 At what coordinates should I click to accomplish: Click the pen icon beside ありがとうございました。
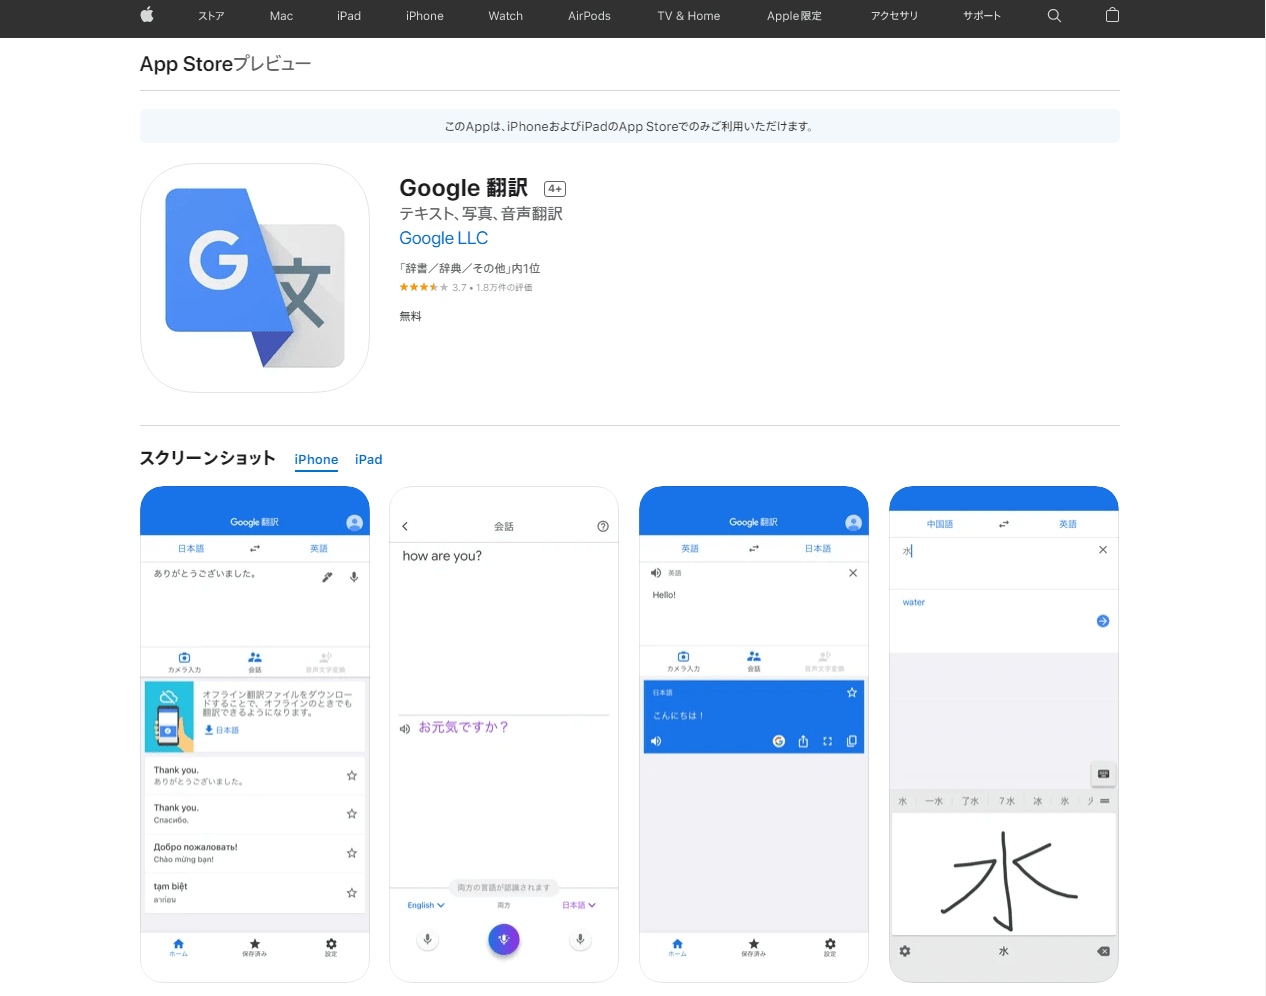click(x=327, y=577)
